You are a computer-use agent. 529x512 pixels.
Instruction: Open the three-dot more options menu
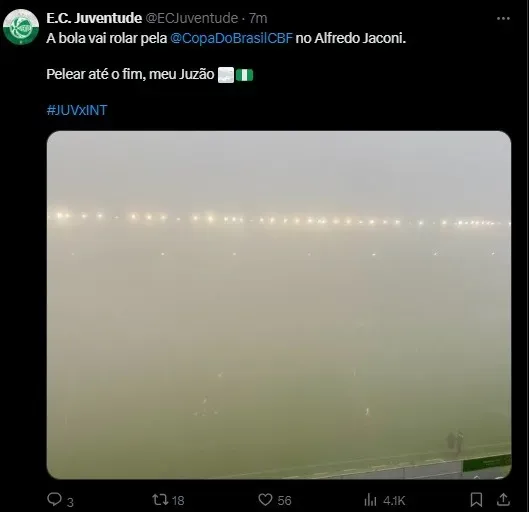[x=503, y=19]
